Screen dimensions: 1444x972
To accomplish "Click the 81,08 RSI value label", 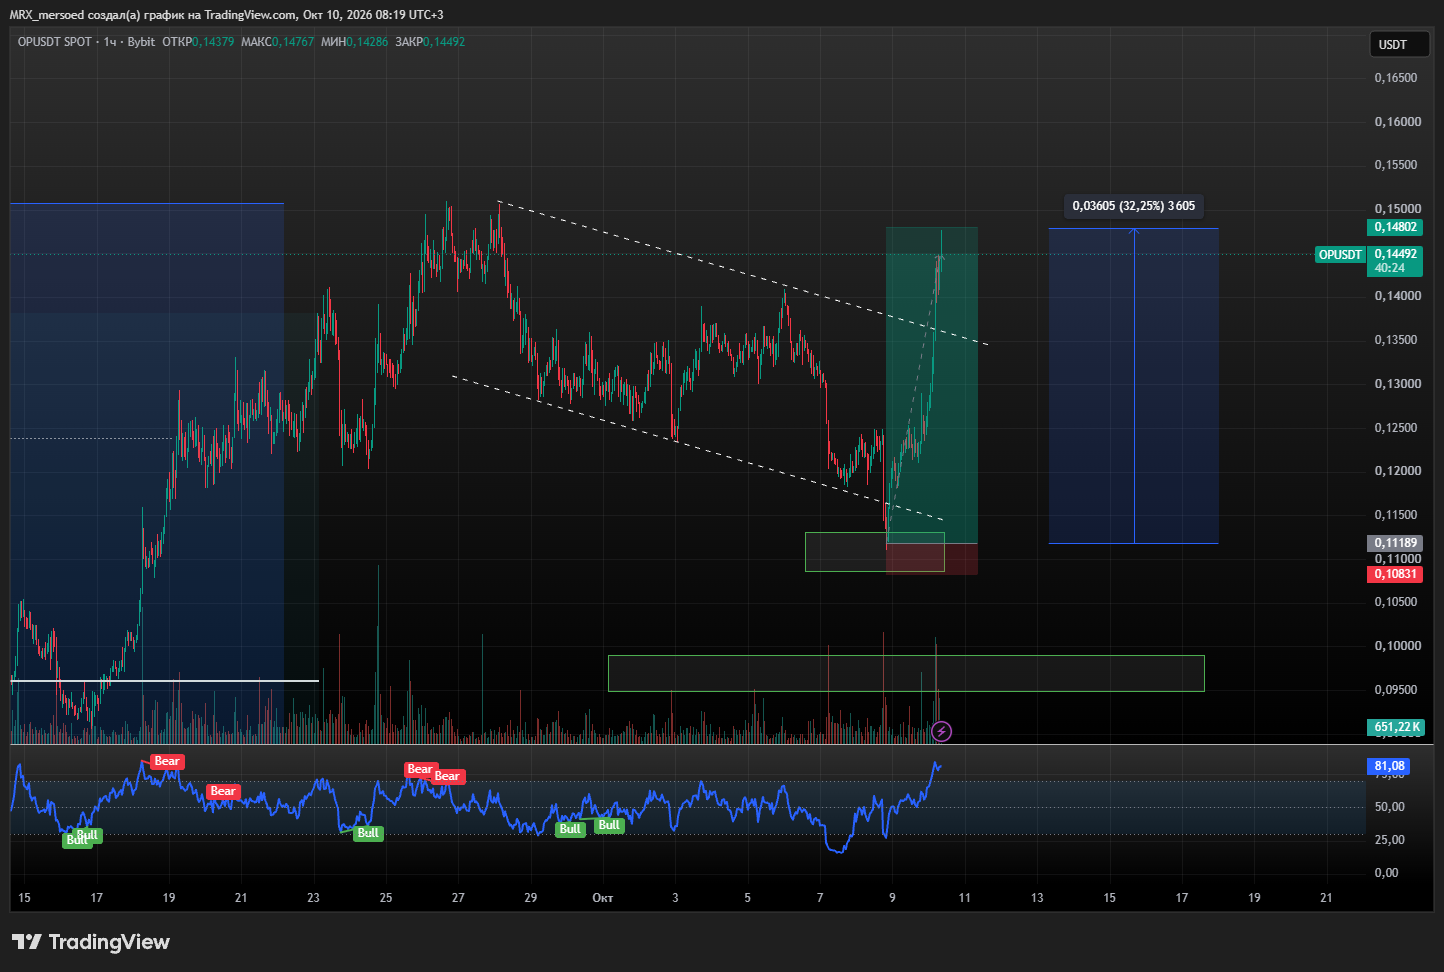I will (x=1389, y=766).
